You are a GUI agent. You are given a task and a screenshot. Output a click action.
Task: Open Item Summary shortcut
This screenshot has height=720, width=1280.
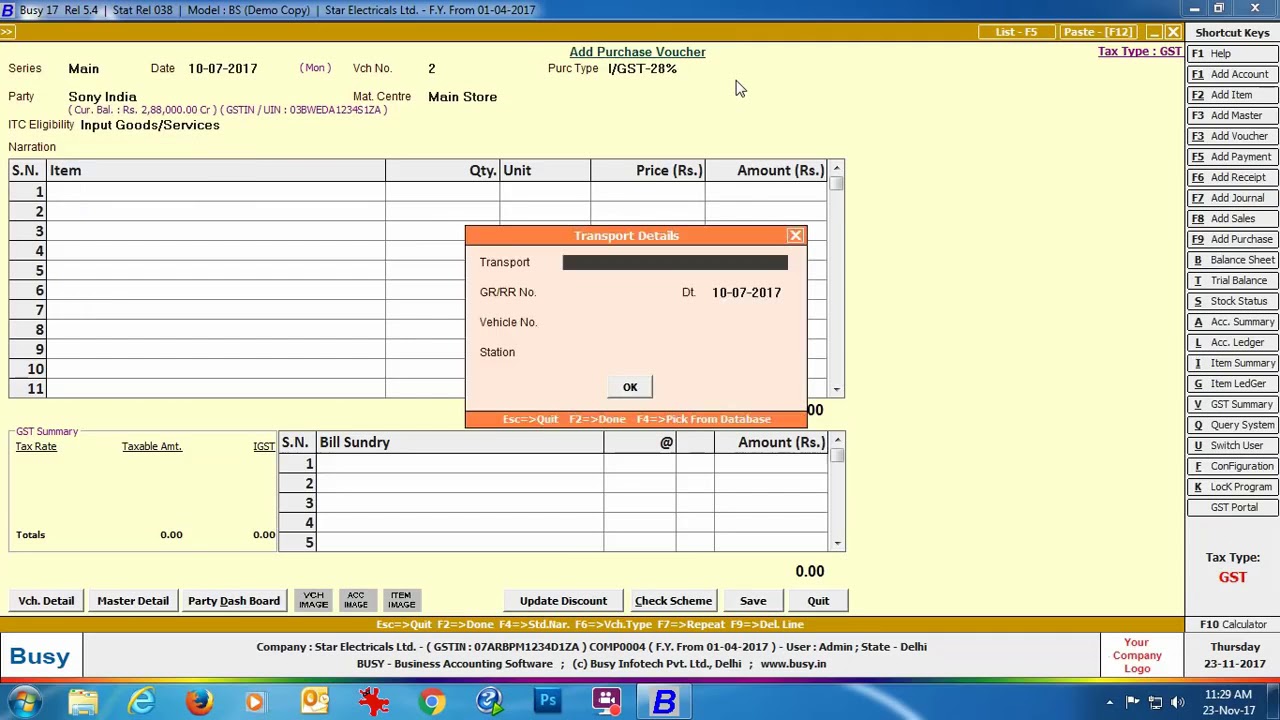click(x=1232, y=363)
